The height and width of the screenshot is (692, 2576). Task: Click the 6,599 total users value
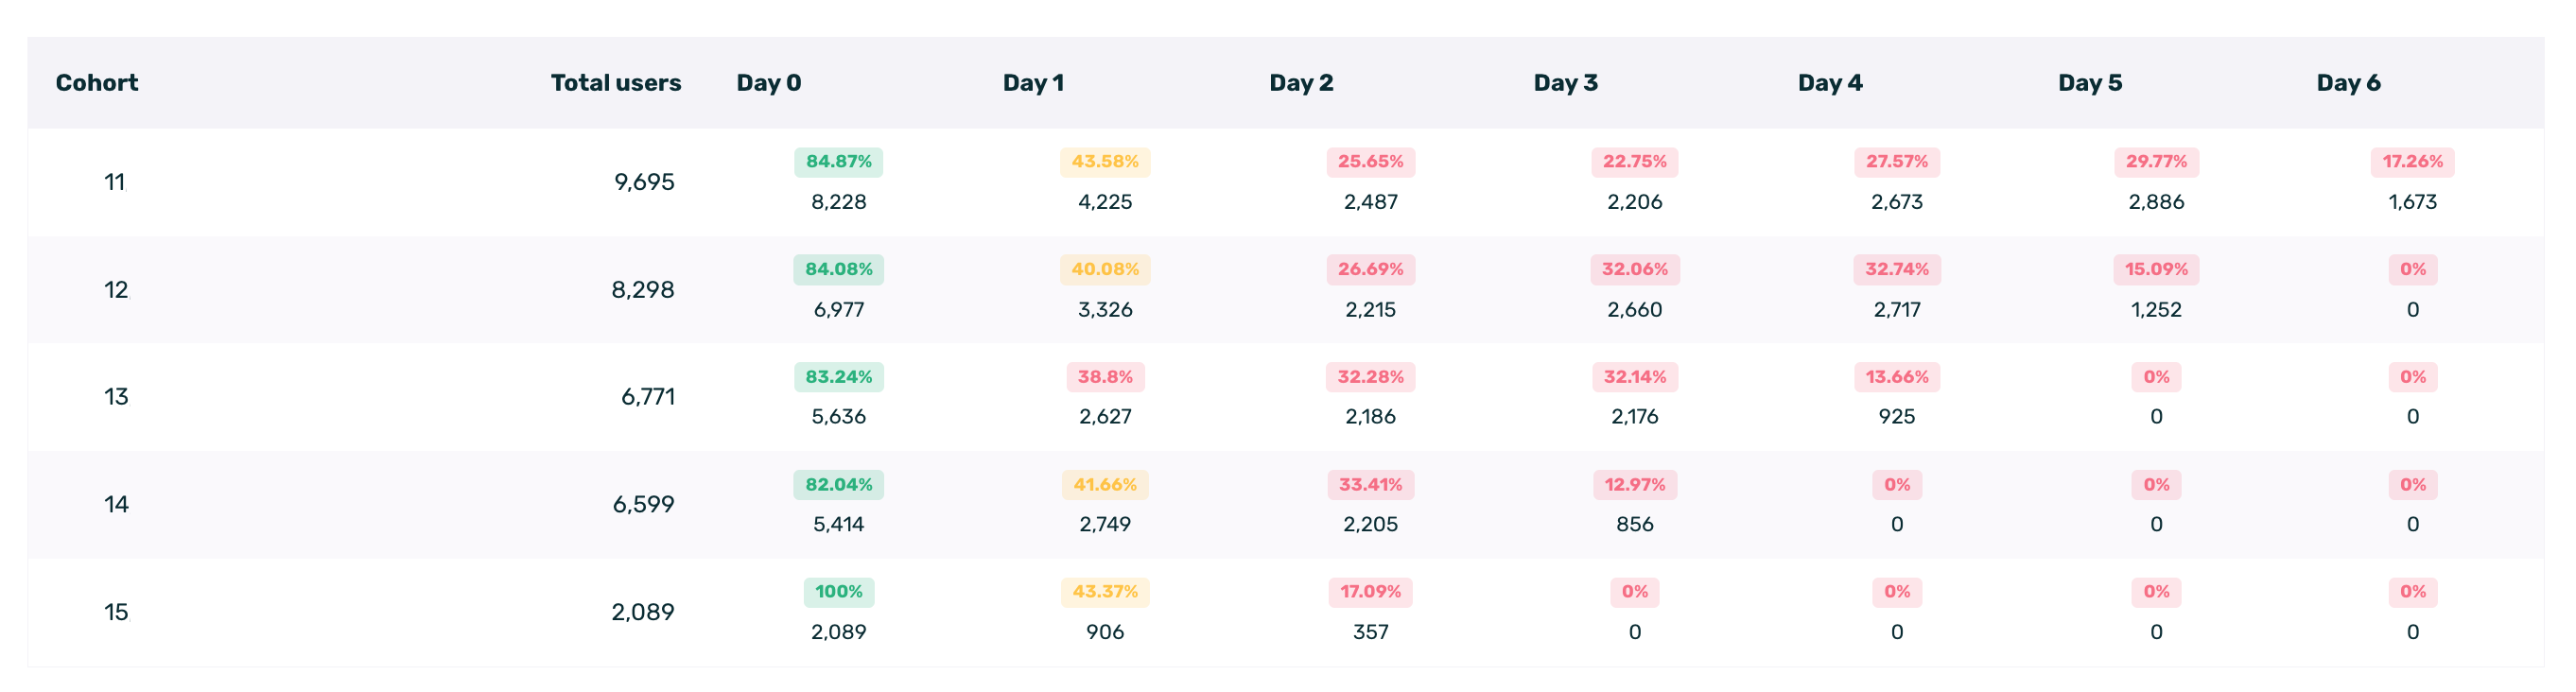pyautogui.click(x=643, y=504)
